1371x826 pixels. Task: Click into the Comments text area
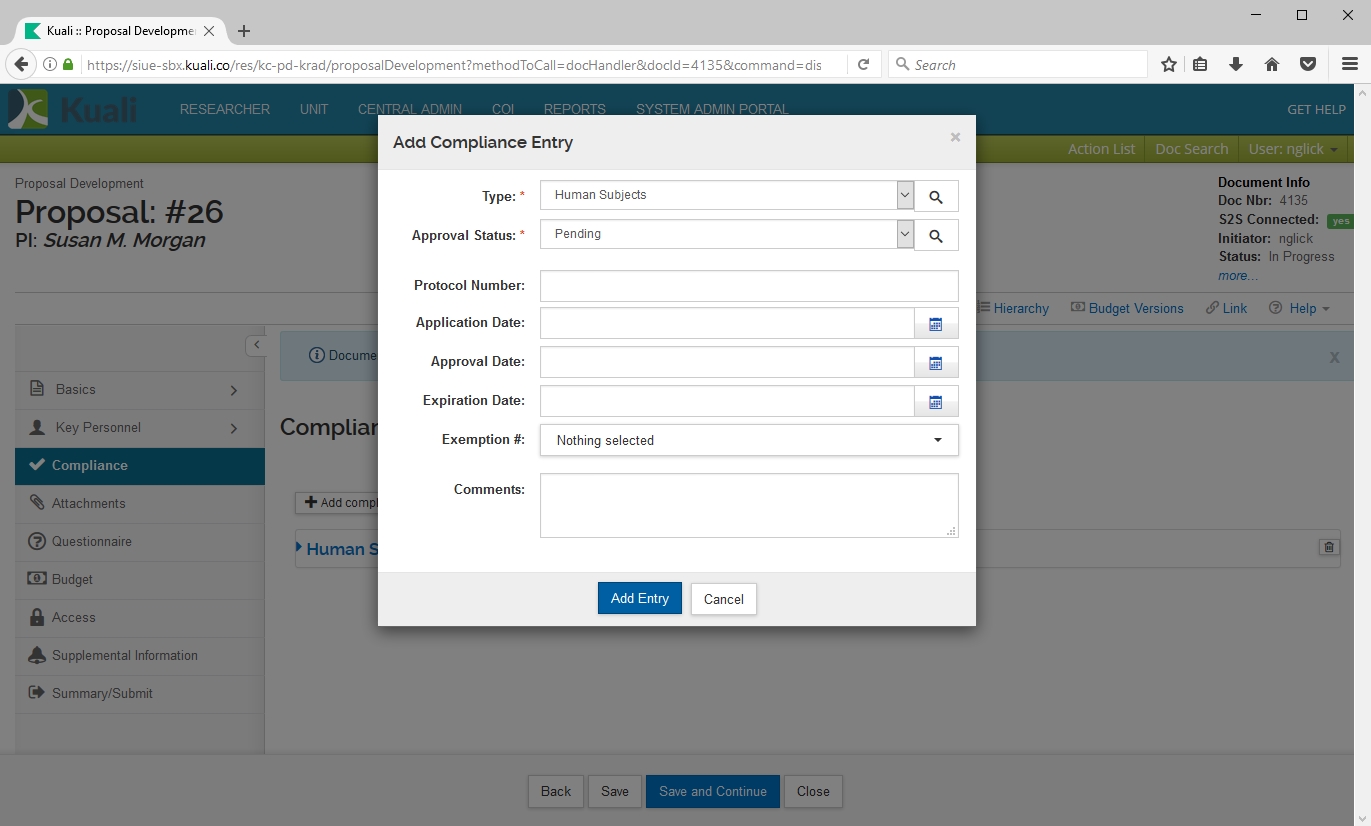(x=749, y=505)
